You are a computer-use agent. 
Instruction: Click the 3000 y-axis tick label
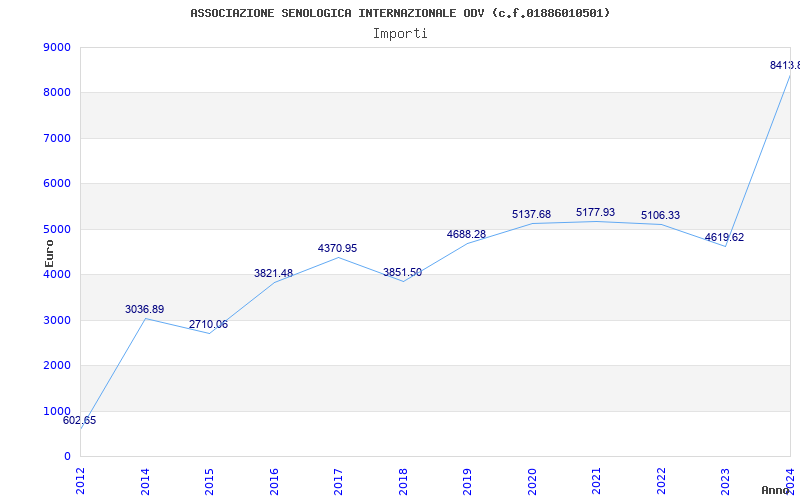57,320
